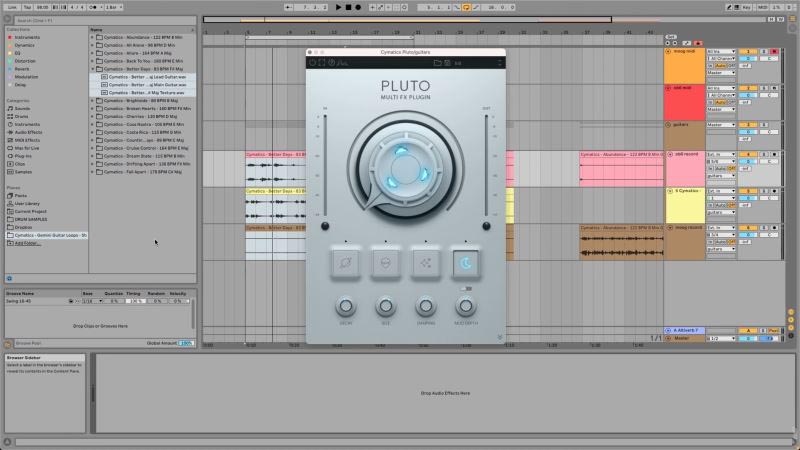Expand the Cymatics - Broken Hearts folder
This screenshot has width=800, height=450.
[x=92, y=109]
